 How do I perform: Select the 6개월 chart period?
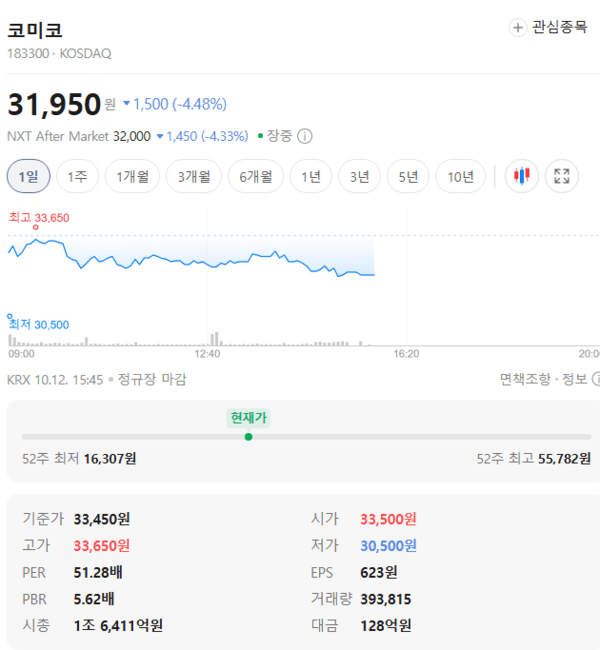[255, 176]
